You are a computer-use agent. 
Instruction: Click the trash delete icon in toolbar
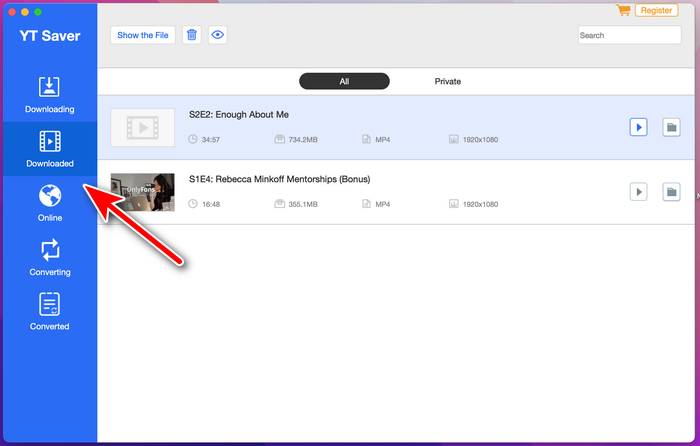(192, 35)
